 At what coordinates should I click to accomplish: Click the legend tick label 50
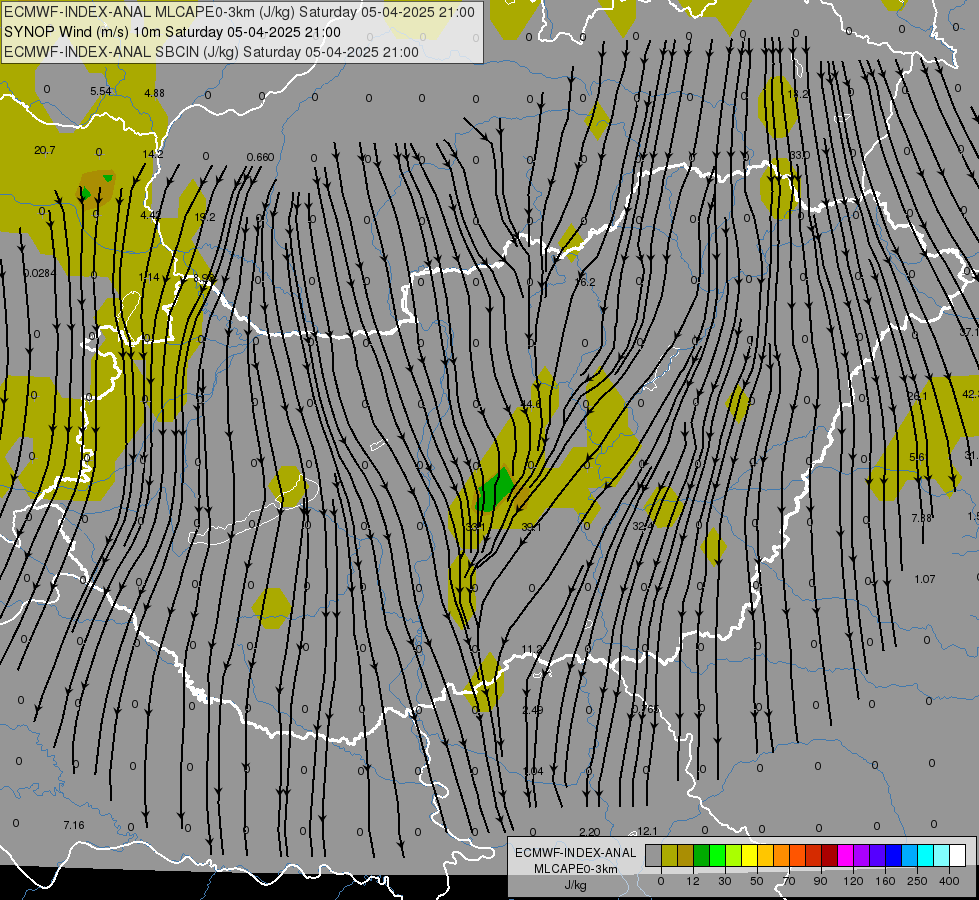coord(757,881)
